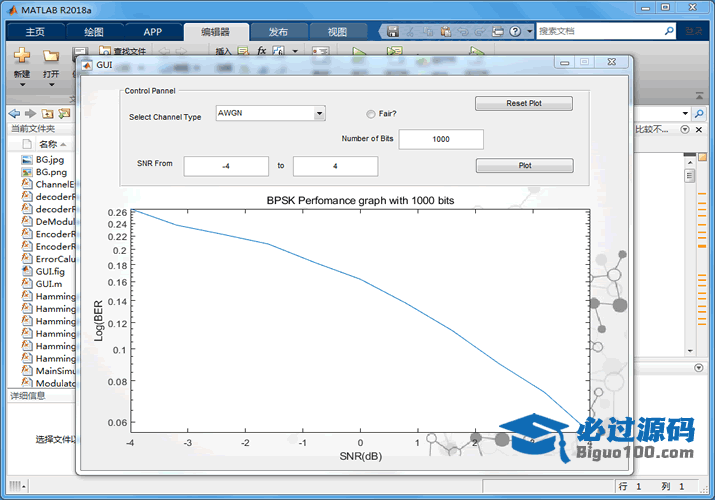715x500 pixels.
Task: Click the close X beside 比较不...
Action: (x=699, y=129)
